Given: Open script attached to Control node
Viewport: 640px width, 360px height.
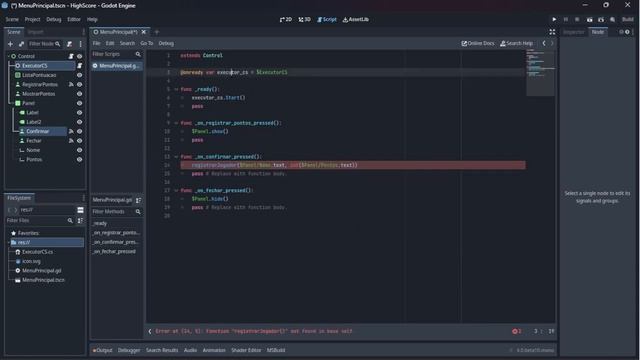Looking at the screenshot, I should coord(71,56).
